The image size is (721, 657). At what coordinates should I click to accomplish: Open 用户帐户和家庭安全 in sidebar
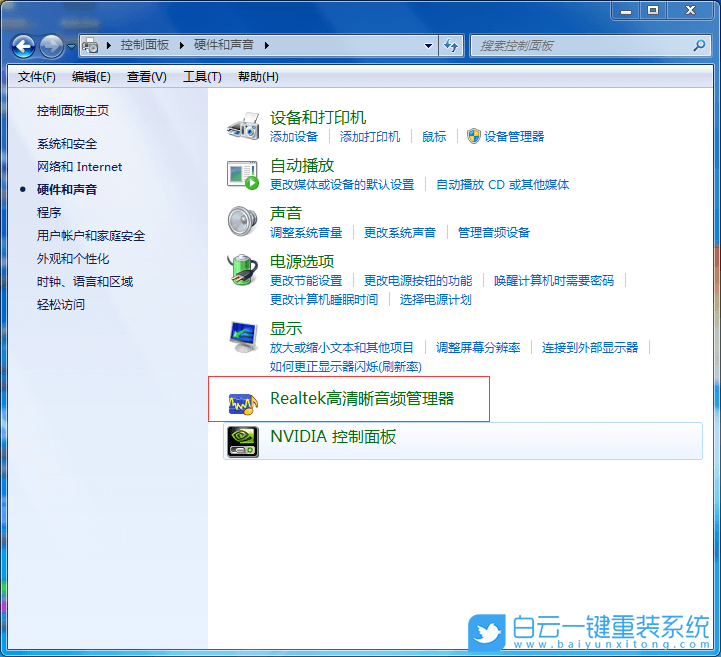coord(91,235)
